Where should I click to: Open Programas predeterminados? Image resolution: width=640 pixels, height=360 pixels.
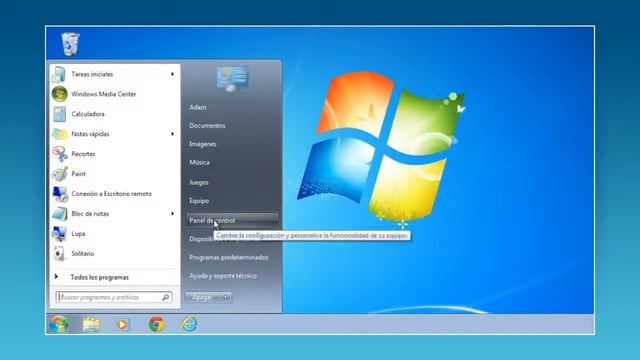pos(229,257)
